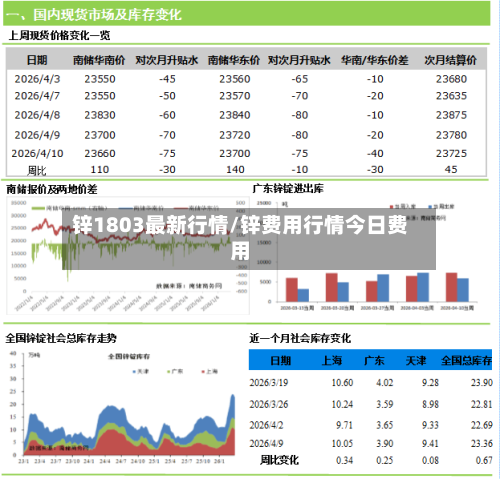Click the value 23560
The height and width of the screenshot is (479, 500).
(235, 79)
